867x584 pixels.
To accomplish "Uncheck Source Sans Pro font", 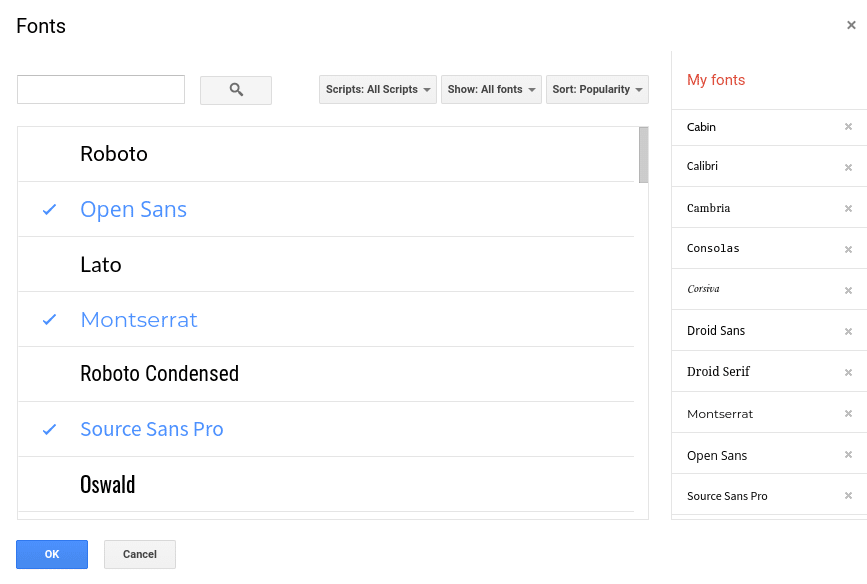I will coord(326,429).
